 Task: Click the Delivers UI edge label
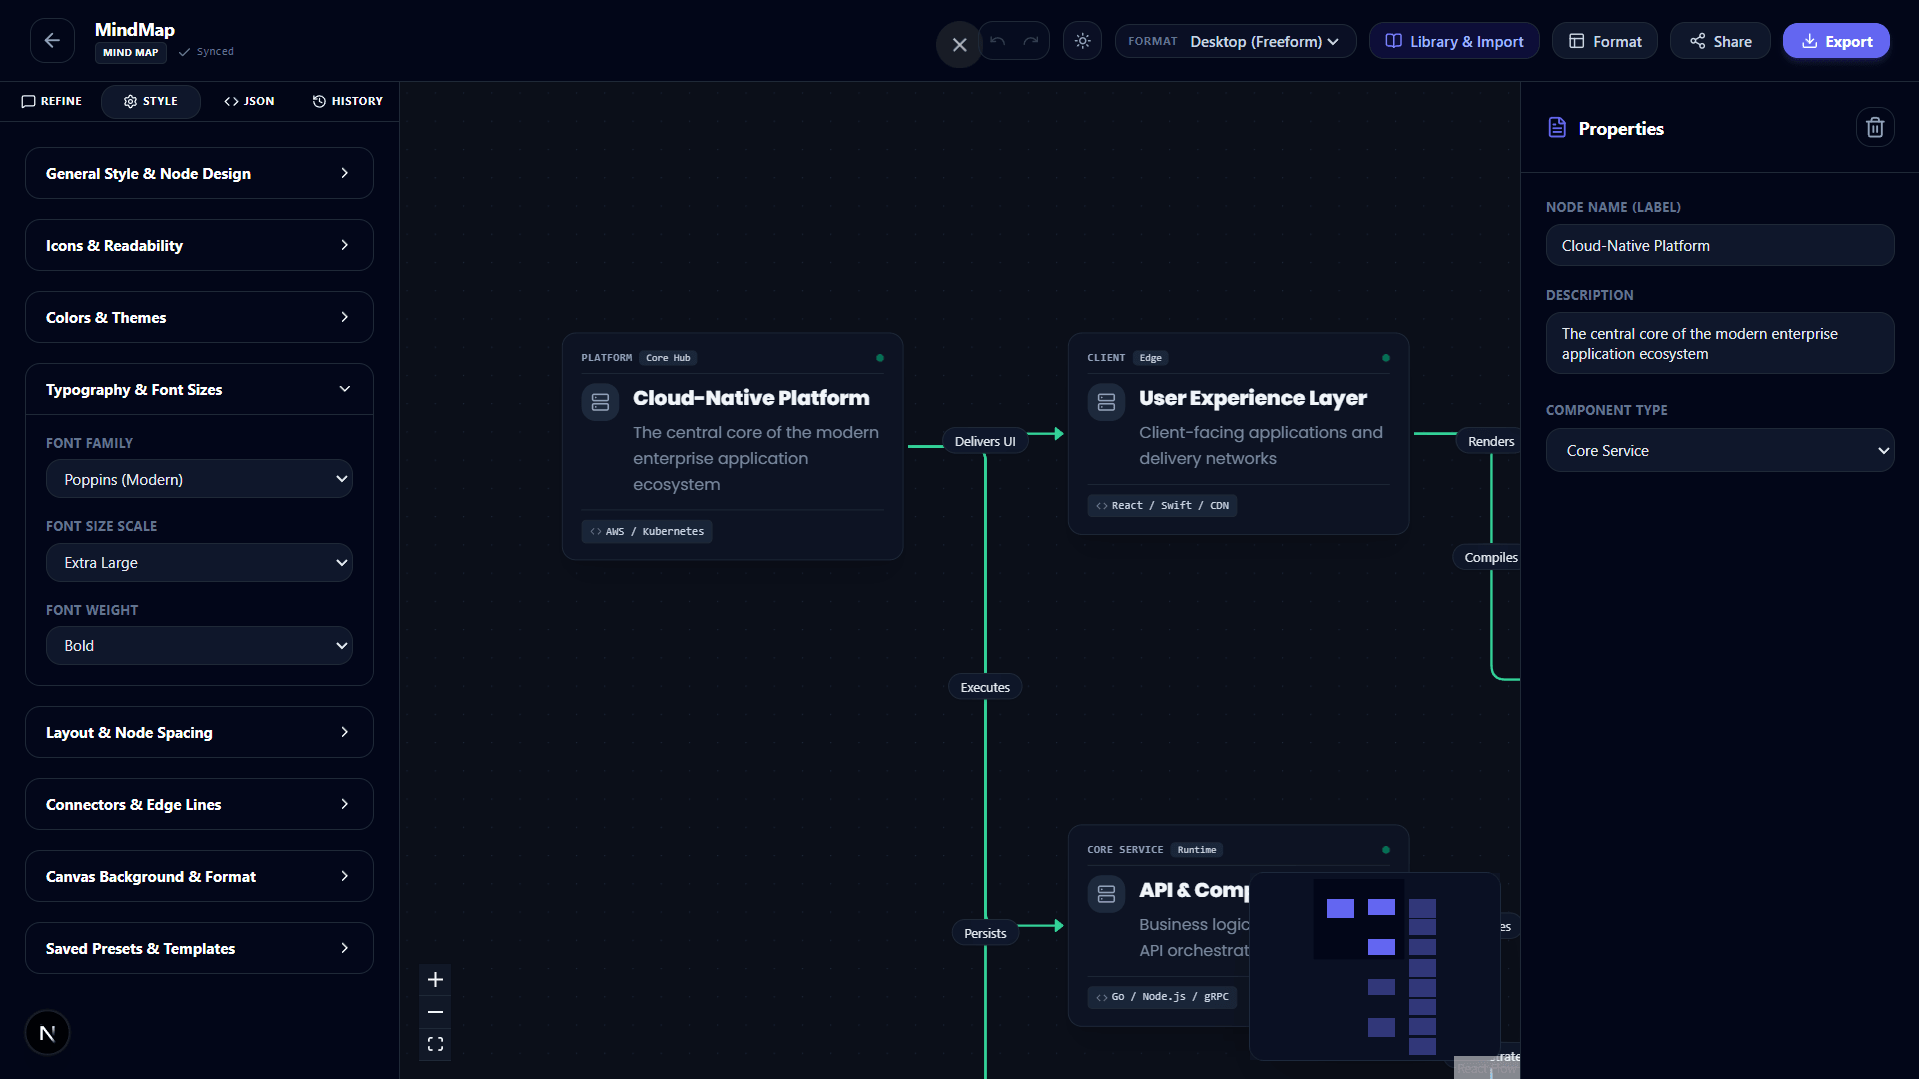[x=984, y=441]
